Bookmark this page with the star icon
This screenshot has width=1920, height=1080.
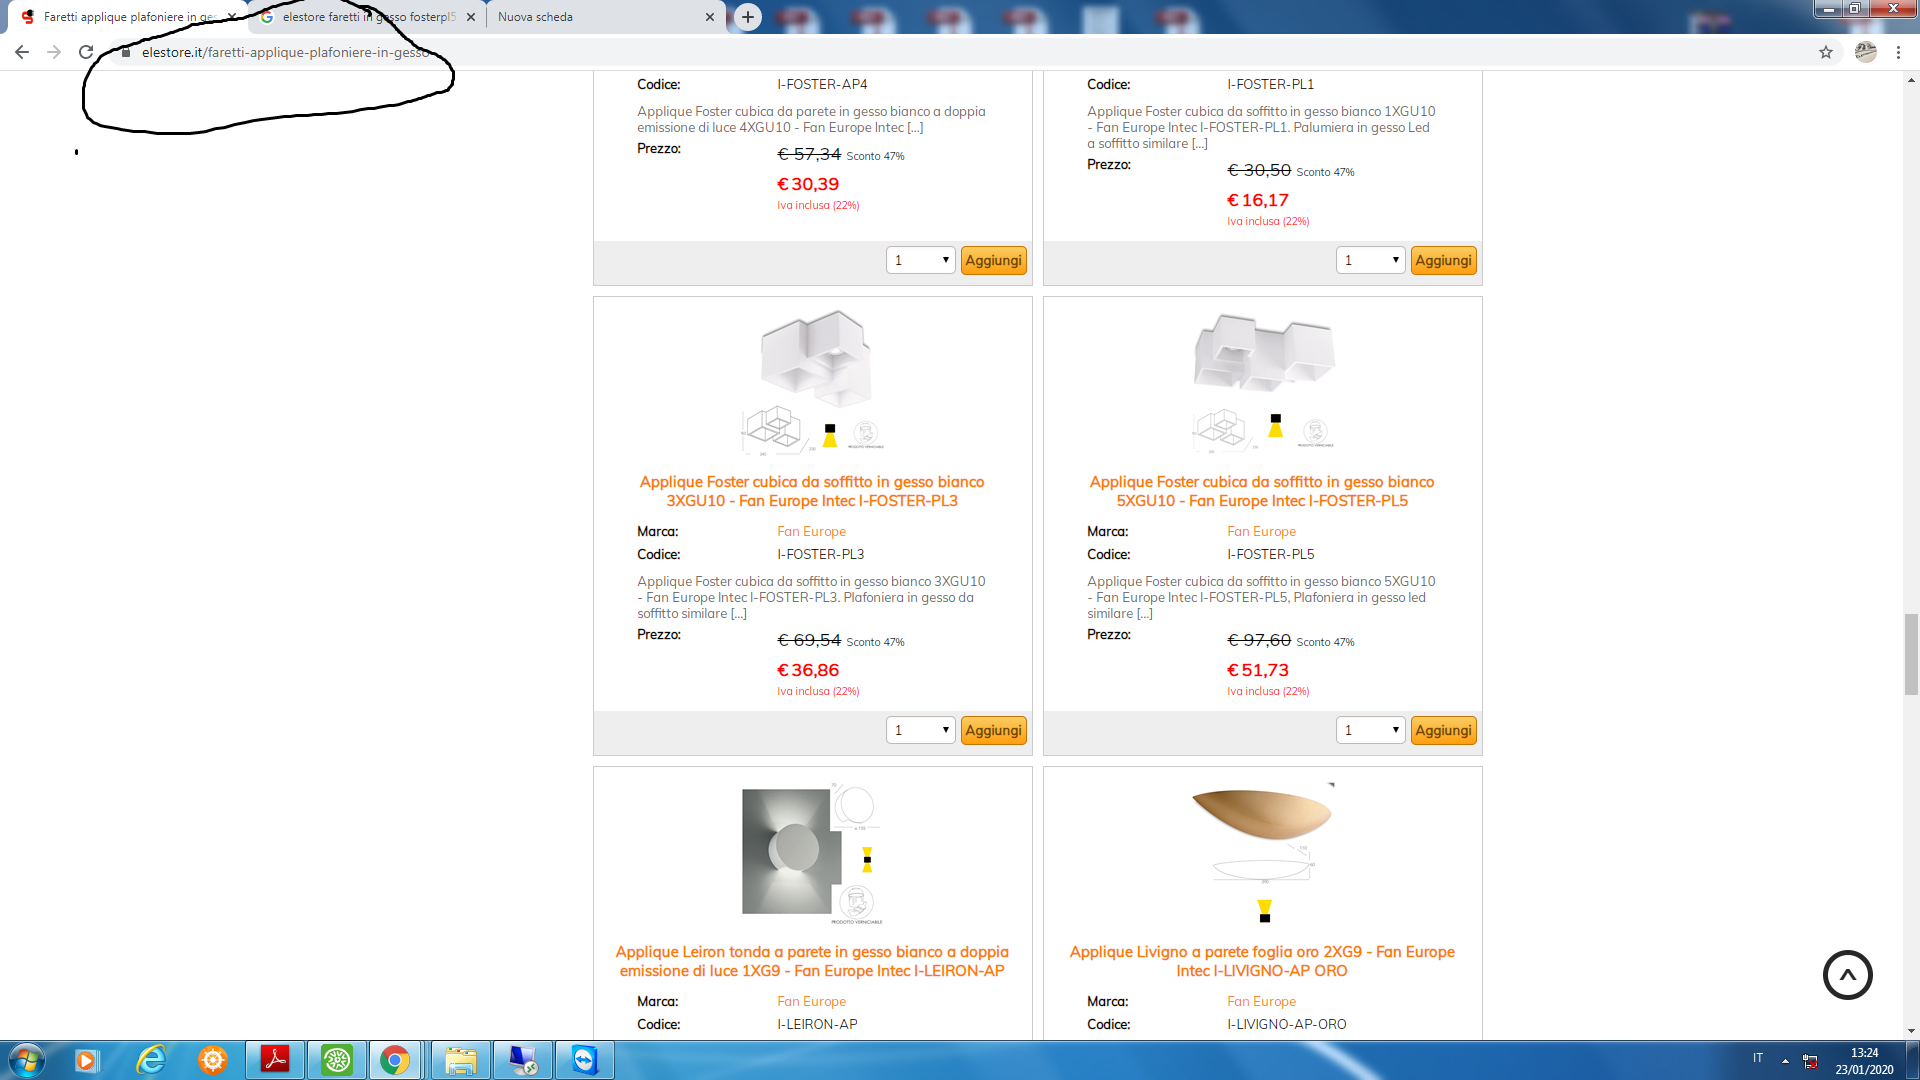coord(1826,52)
